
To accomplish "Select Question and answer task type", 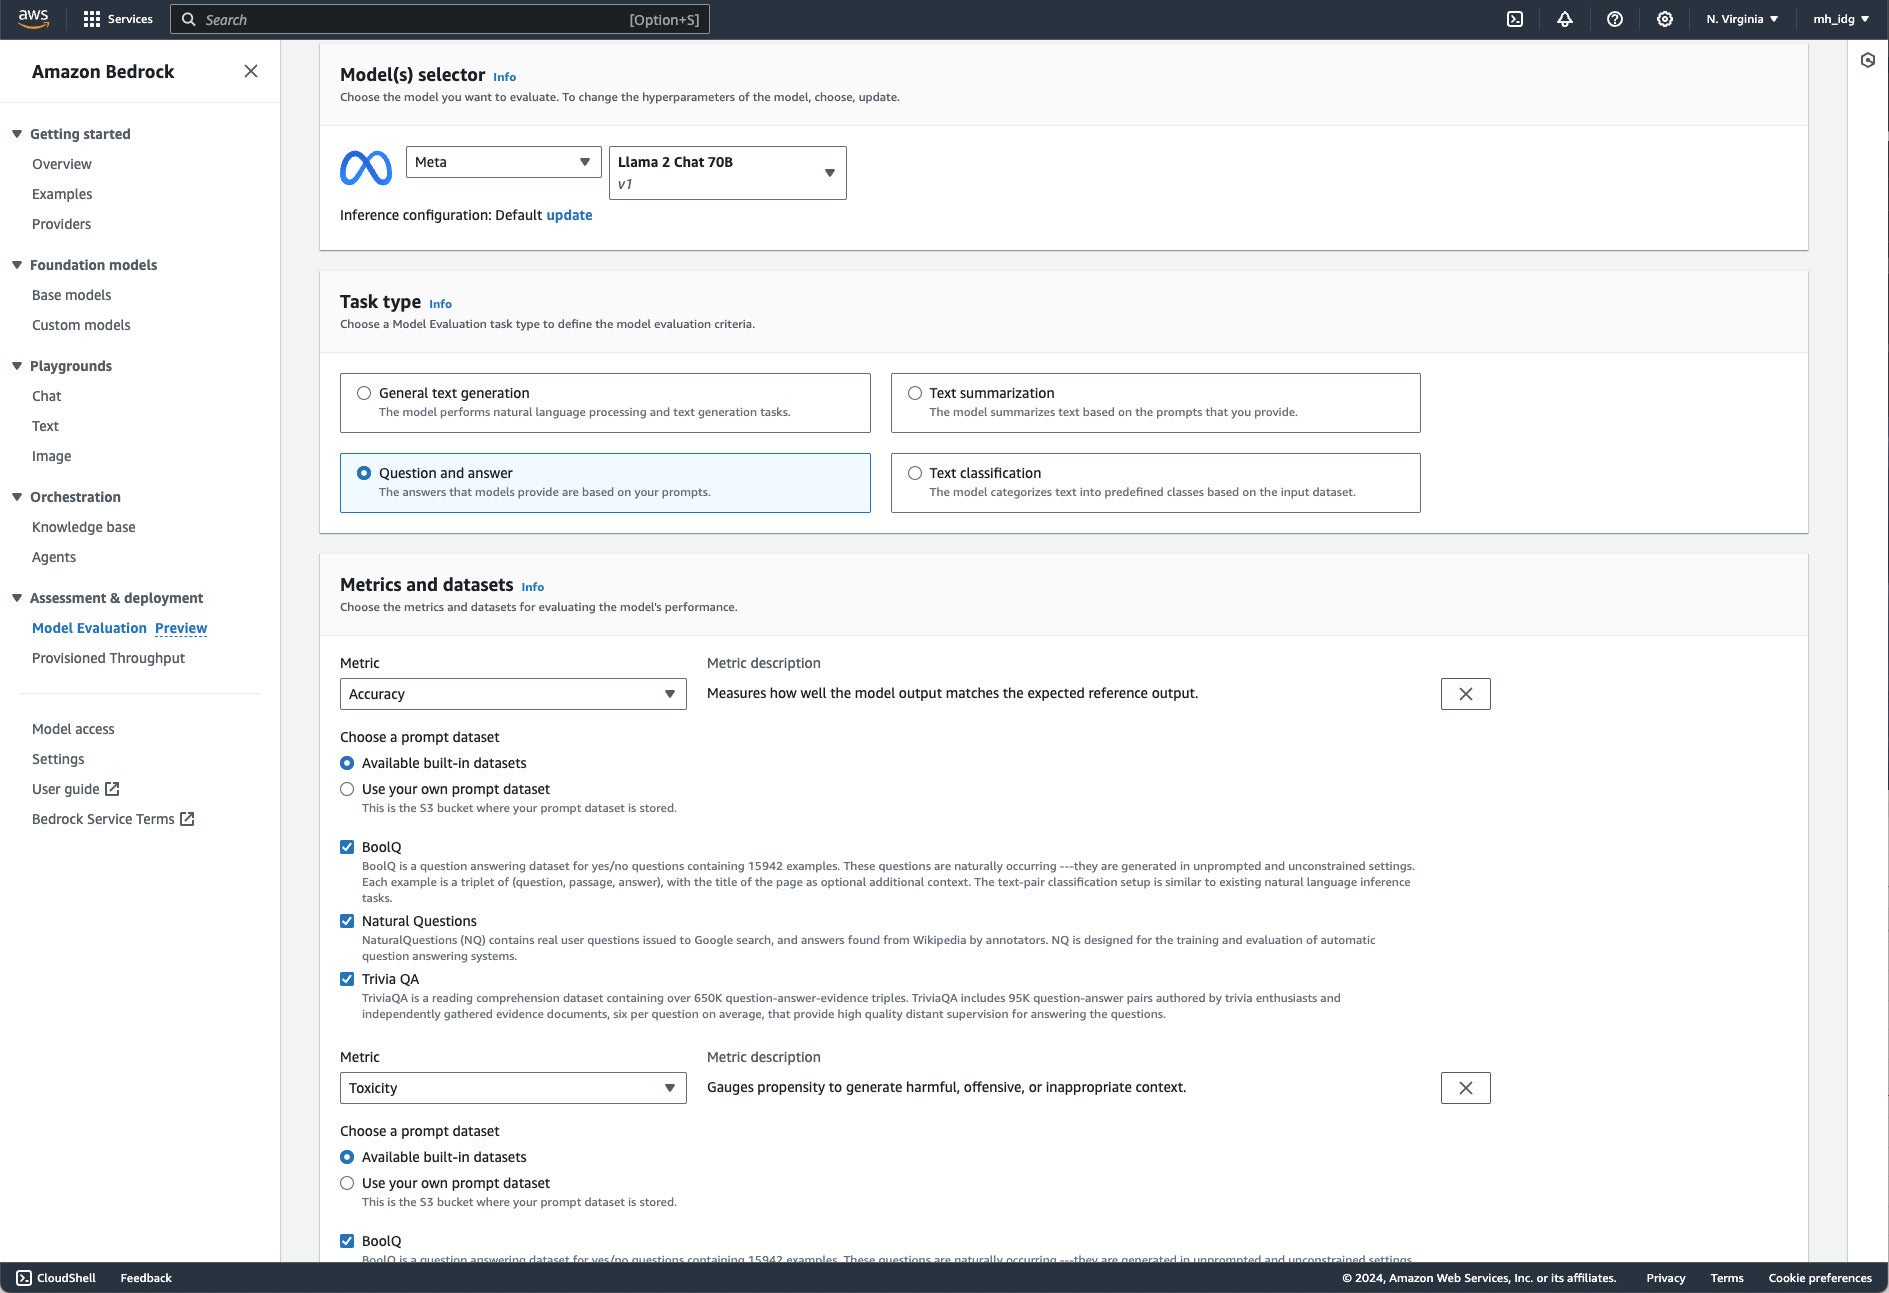I will coord(605,483).
